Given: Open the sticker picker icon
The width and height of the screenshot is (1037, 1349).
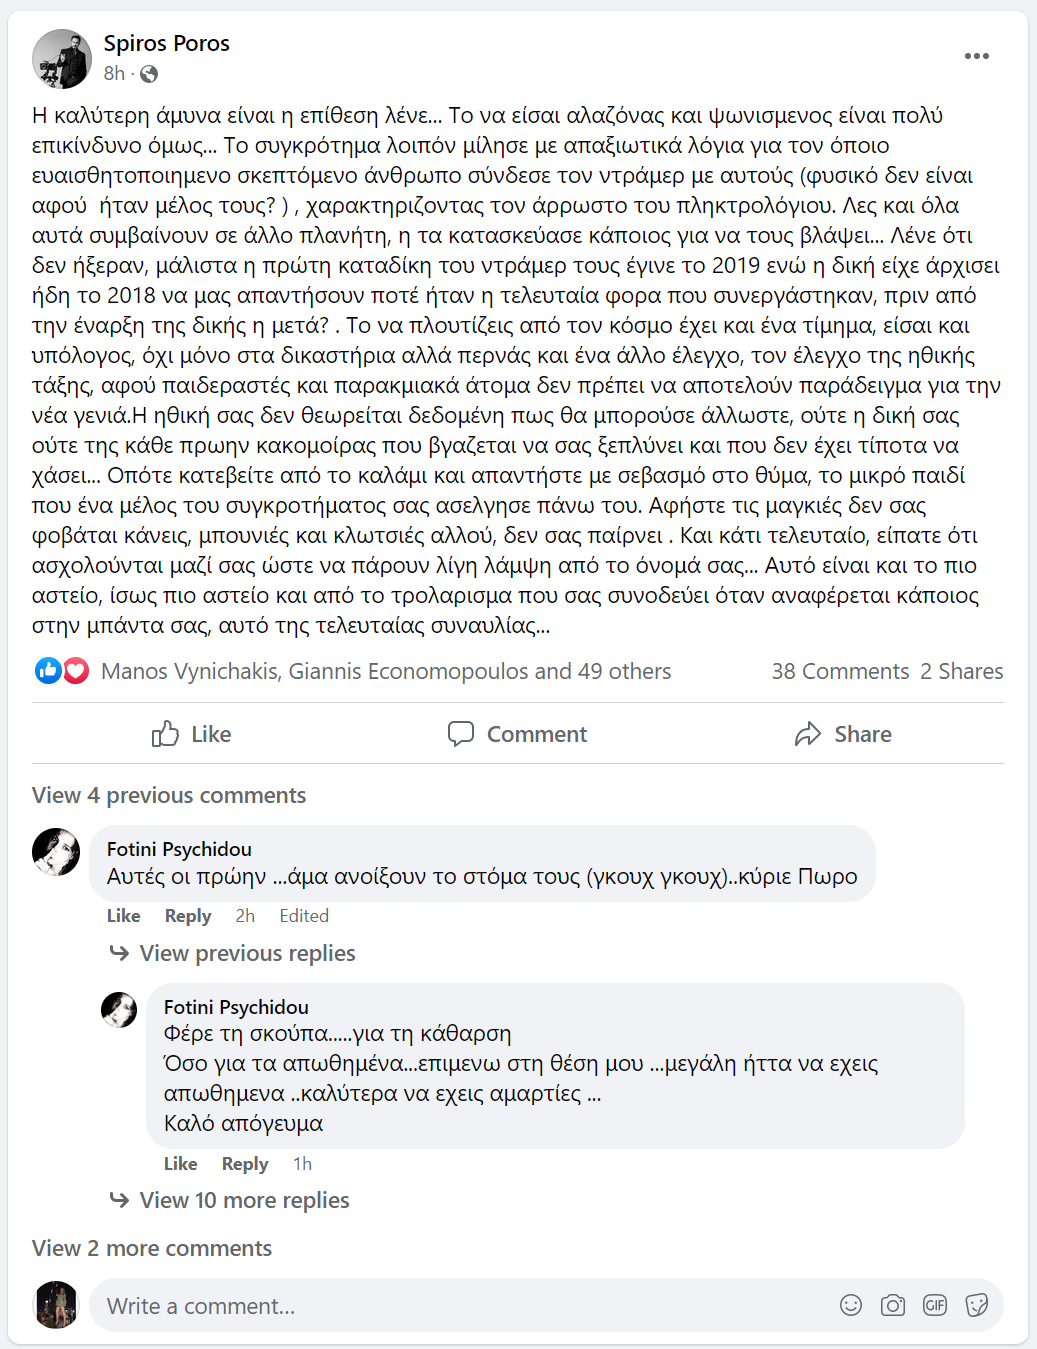Looking at the screenshot, I should pos(977,1305).
